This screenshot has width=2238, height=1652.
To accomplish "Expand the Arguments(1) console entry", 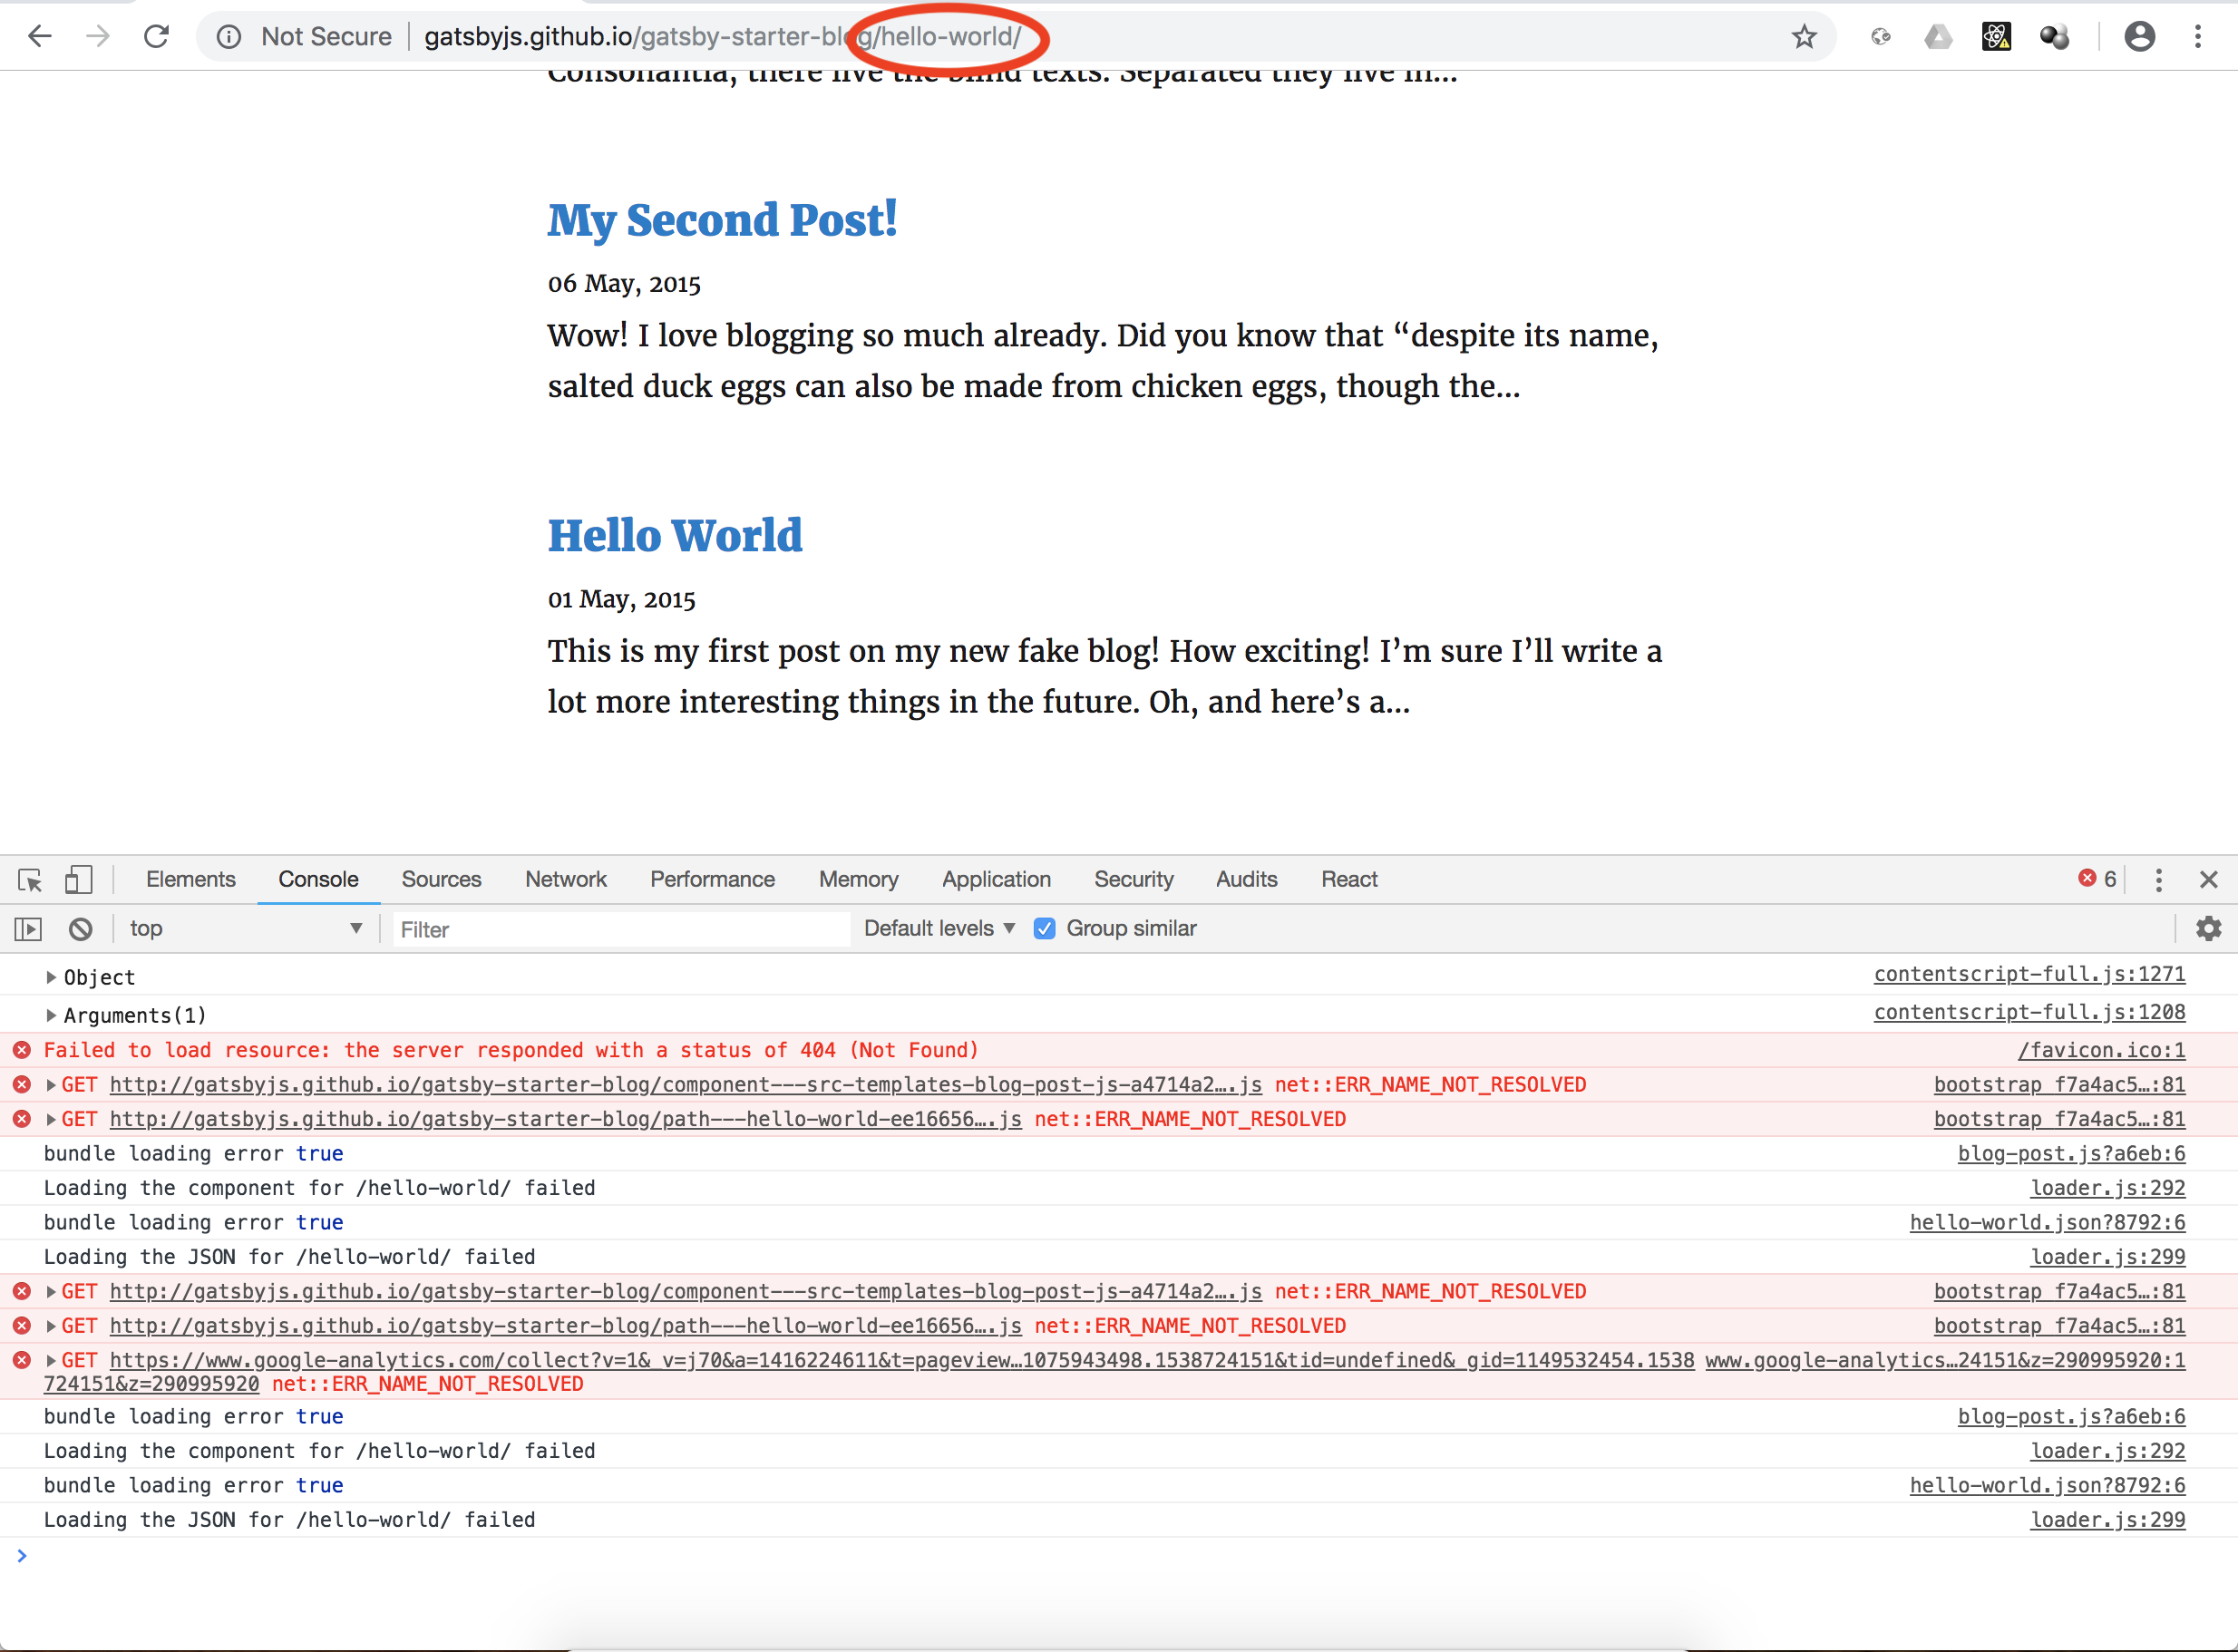I will (52, 1014).
